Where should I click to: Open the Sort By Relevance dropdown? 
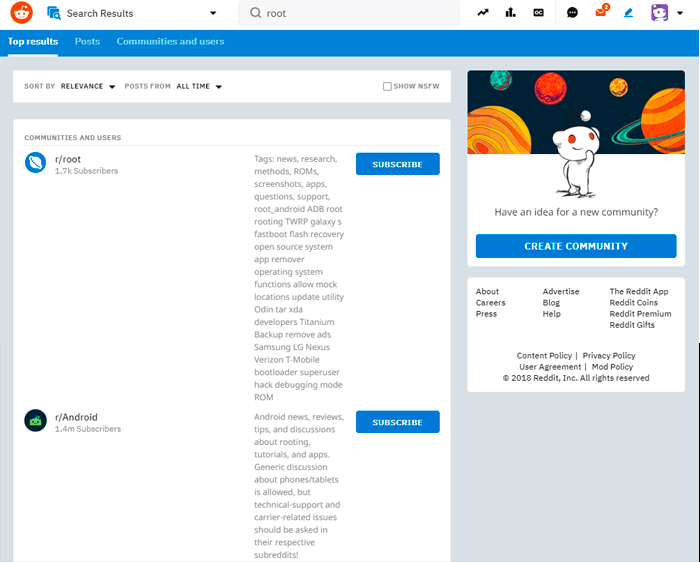coord(88,86)
